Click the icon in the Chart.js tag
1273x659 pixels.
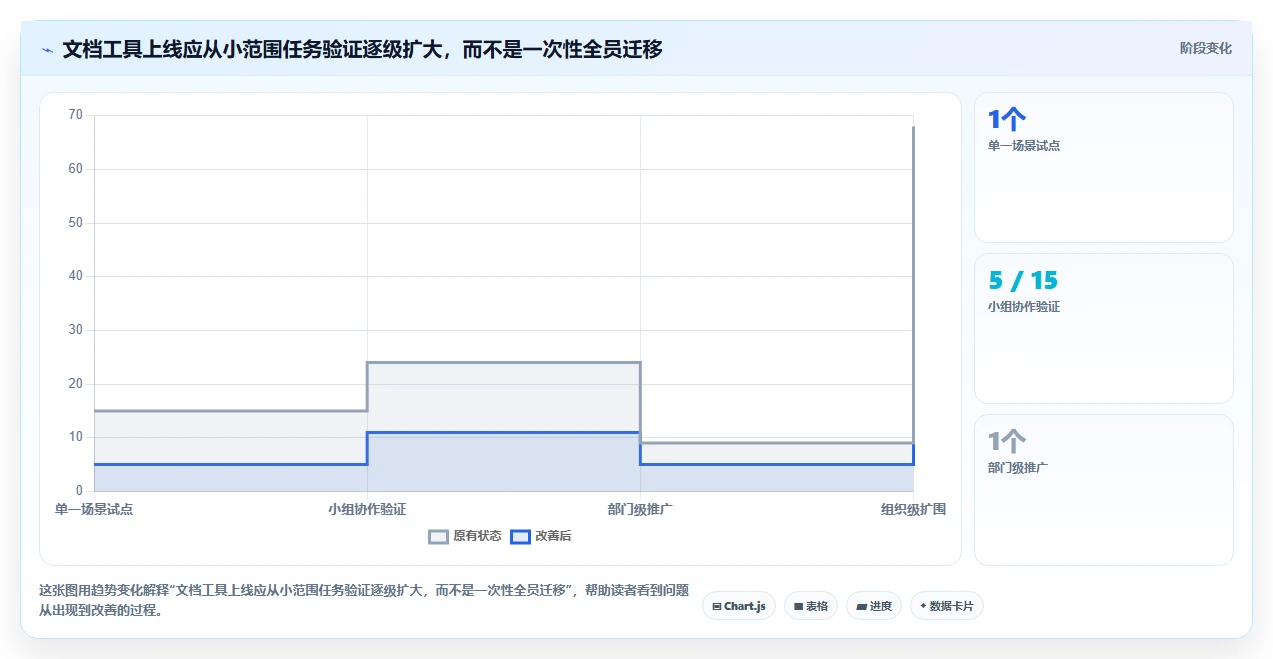pos(717,607)
